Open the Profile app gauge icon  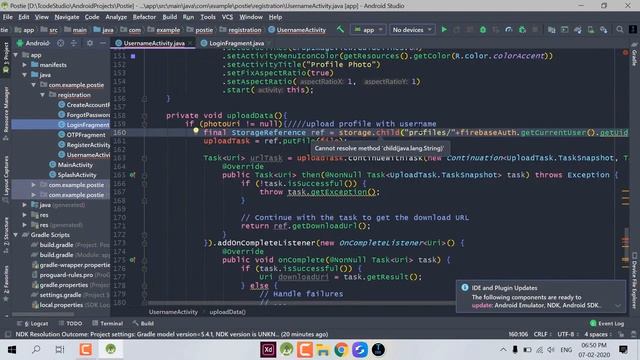pyautogui.click(x=509, y=29)
